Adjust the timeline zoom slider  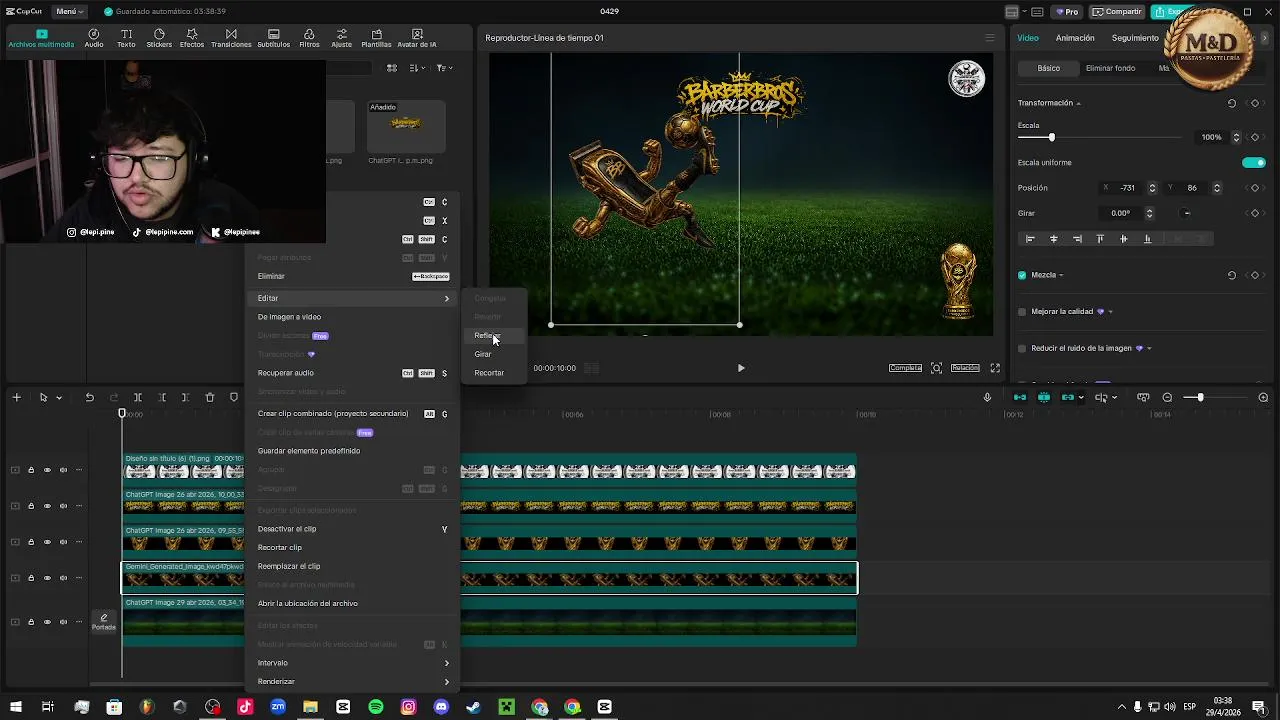pos(1200,398)
